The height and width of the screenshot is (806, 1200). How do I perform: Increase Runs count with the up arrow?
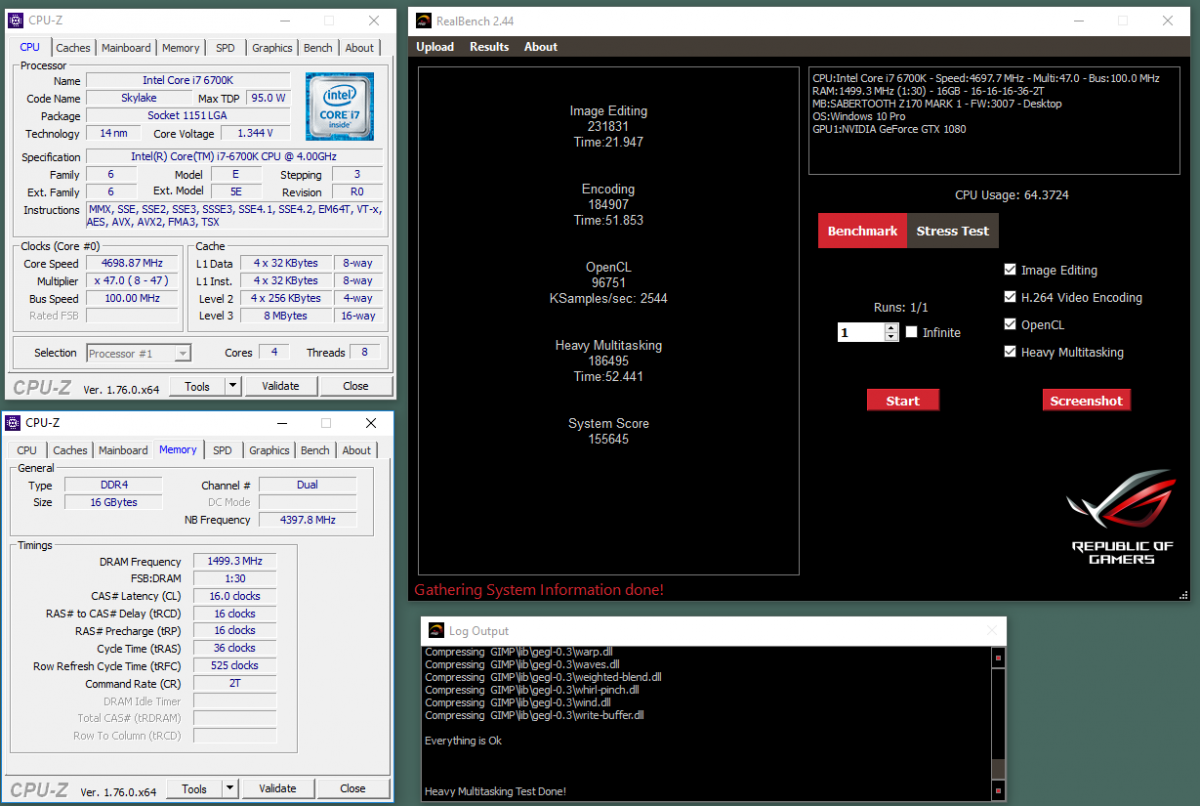[x=891, y=327]
